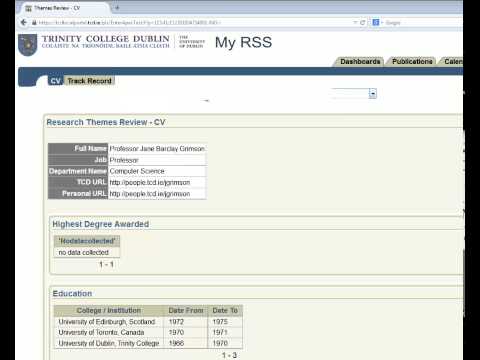Click the Personal URL value link
480x360 pixels.
click(150, 194)
